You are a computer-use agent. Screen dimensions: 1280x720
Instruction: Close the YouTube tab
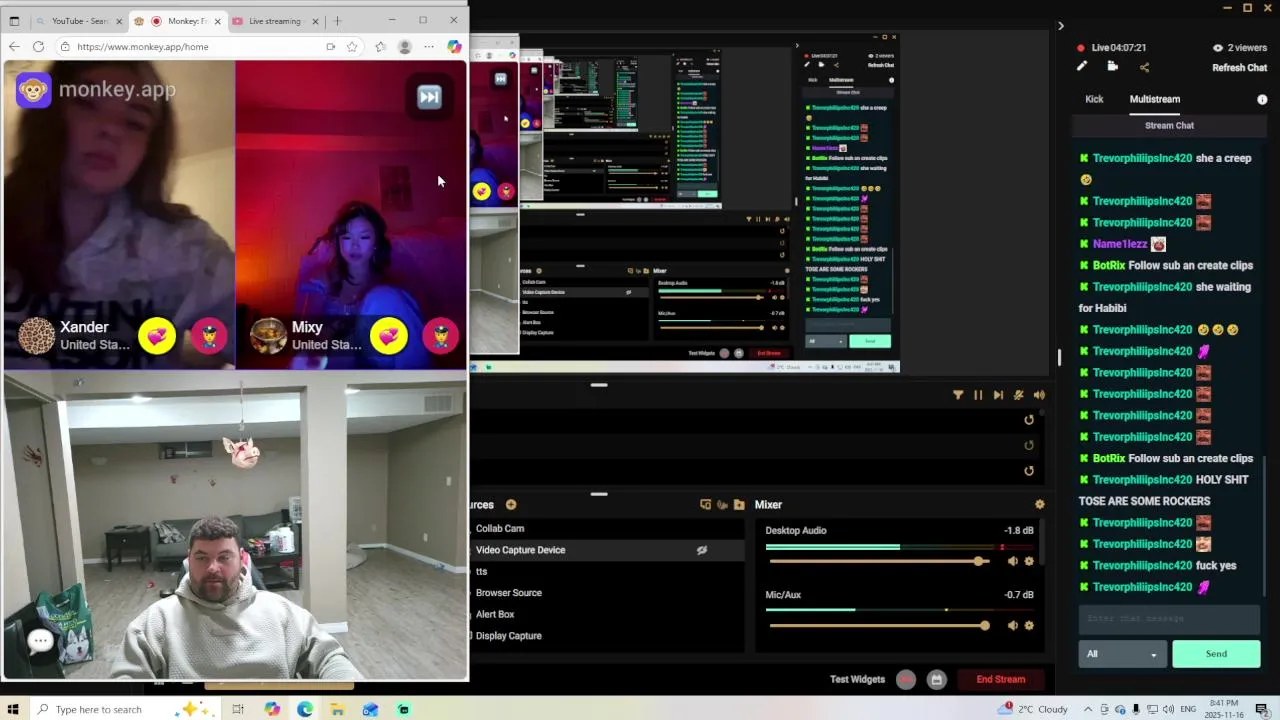coord(119,21)
